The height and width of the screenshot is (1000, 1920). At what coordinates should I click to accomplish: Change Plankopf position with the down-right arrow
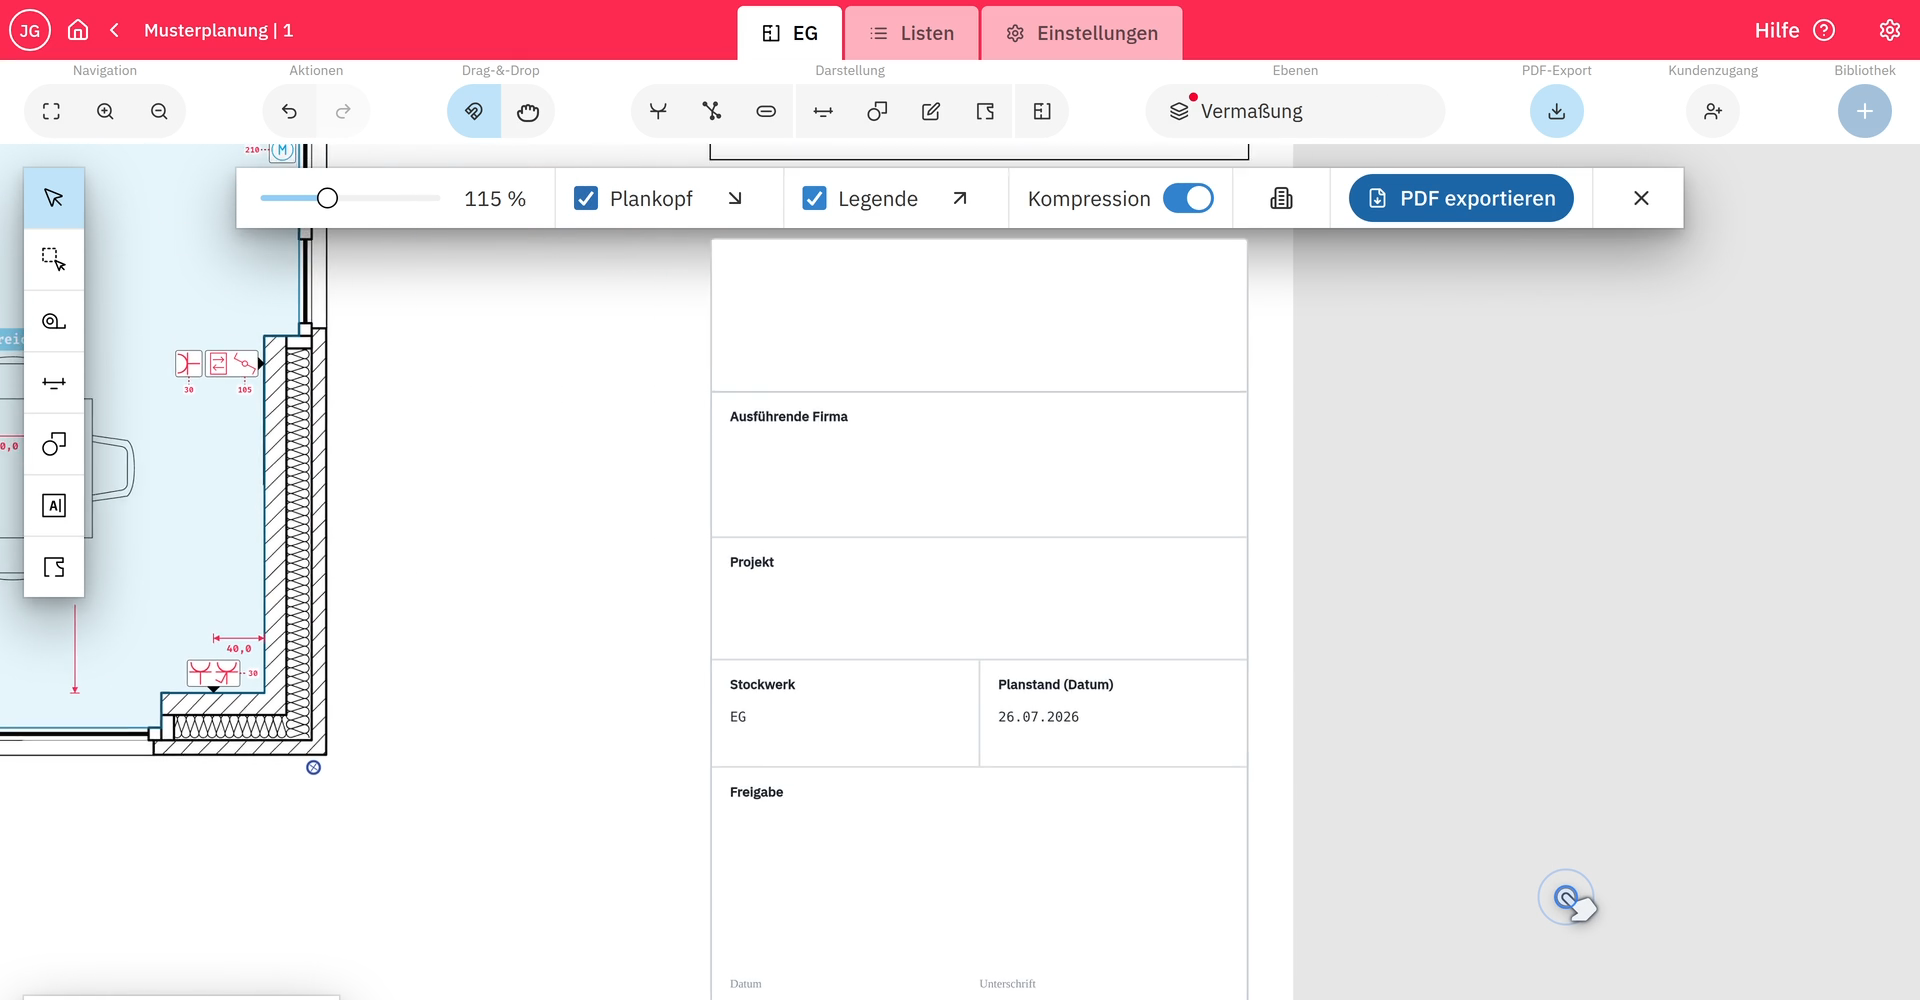click(x=735, y=198)
